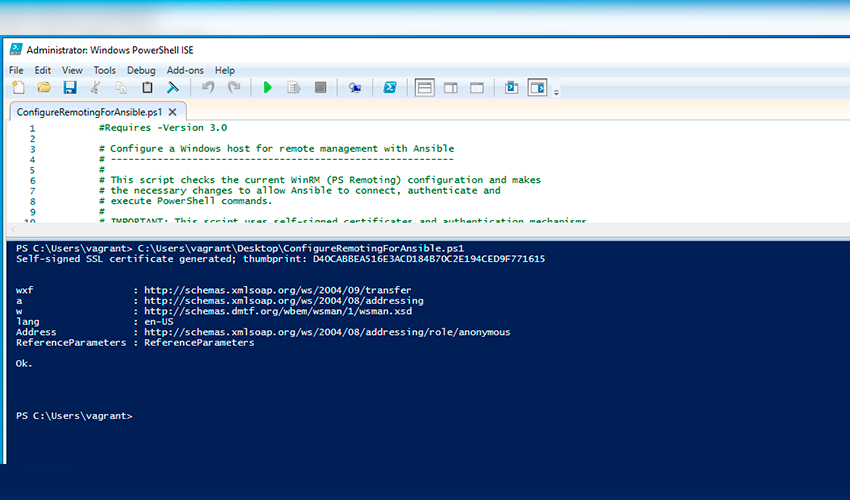Click the wsman.xsd URL in console
Screen dimensions: 850x500
278,311
